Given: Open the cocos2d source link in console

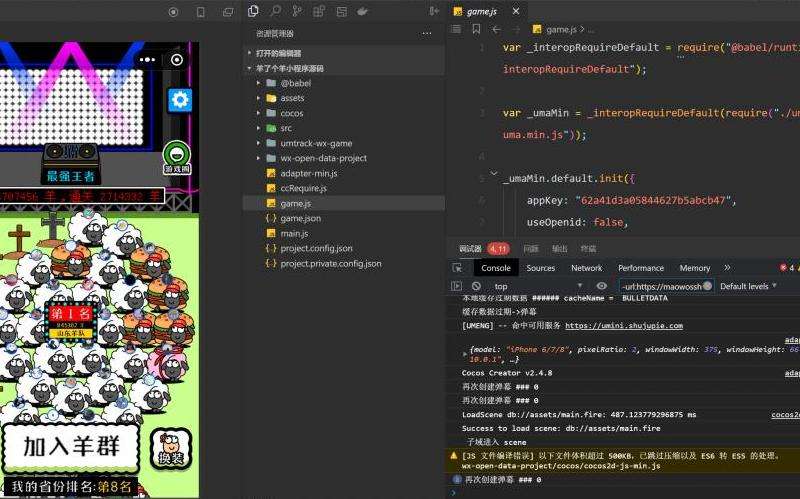Looking at the screenshot, I should 785,415.
